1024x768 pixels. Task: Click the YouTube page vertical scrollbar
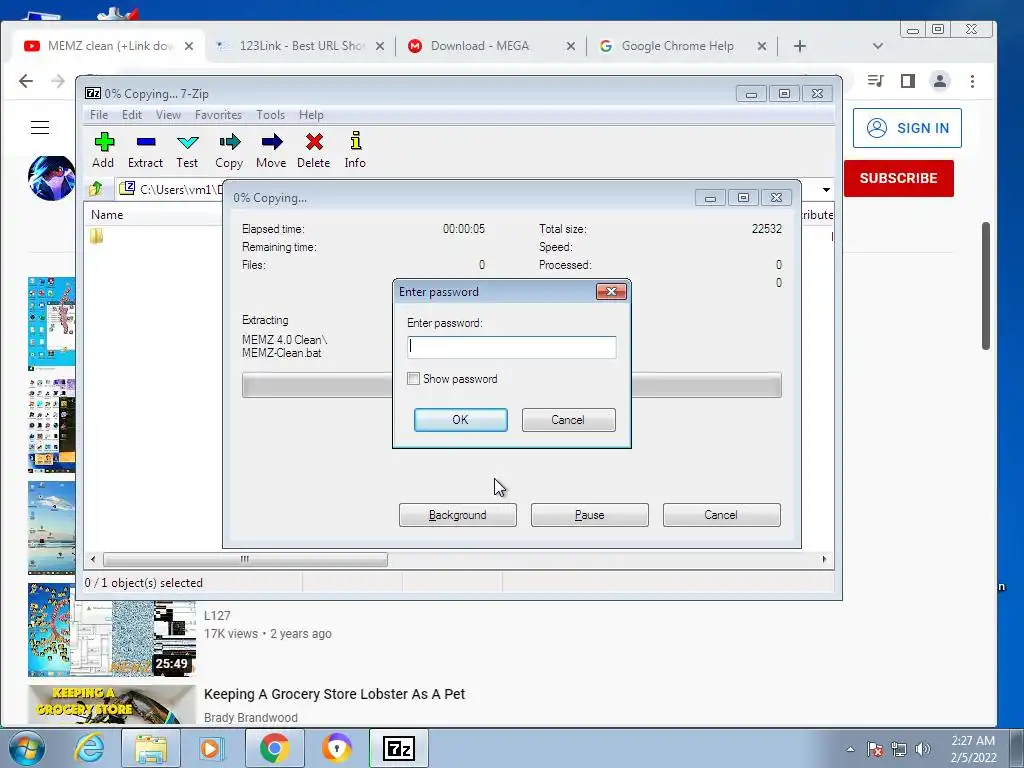pos(986,285)
